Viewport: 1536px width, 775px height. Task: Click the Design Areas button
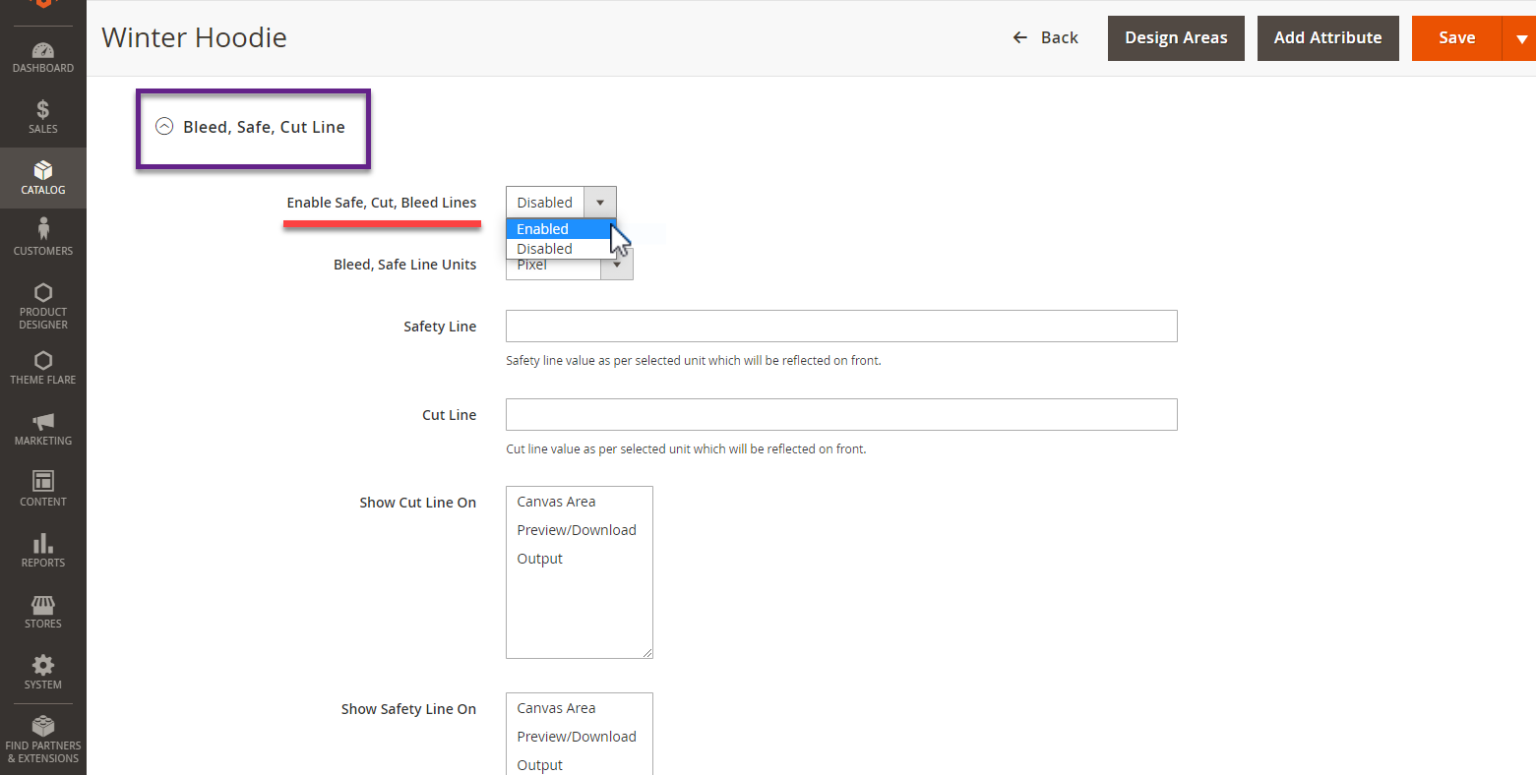coord(1175,38)
